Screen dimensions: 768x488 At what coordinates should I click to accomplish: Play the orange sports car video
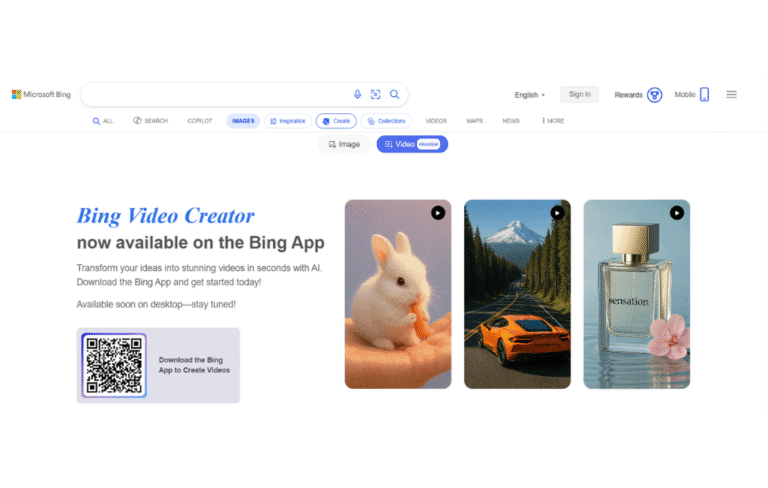[557, 212]
